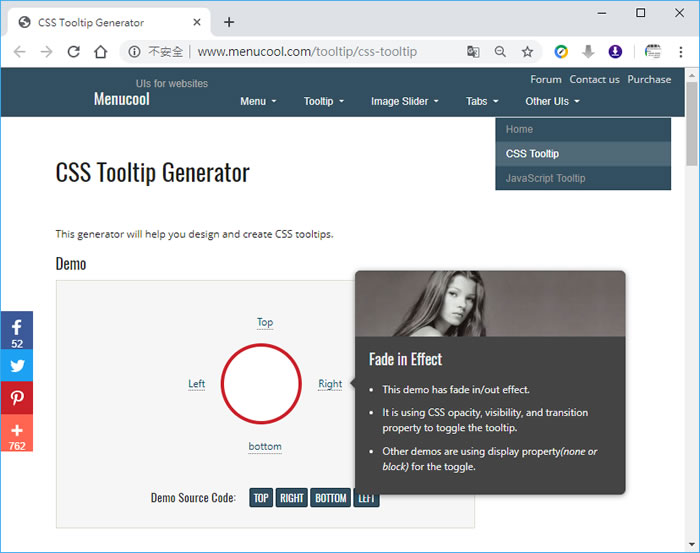
Task: Reload the page with refresh icon
Action: [74, 52]
